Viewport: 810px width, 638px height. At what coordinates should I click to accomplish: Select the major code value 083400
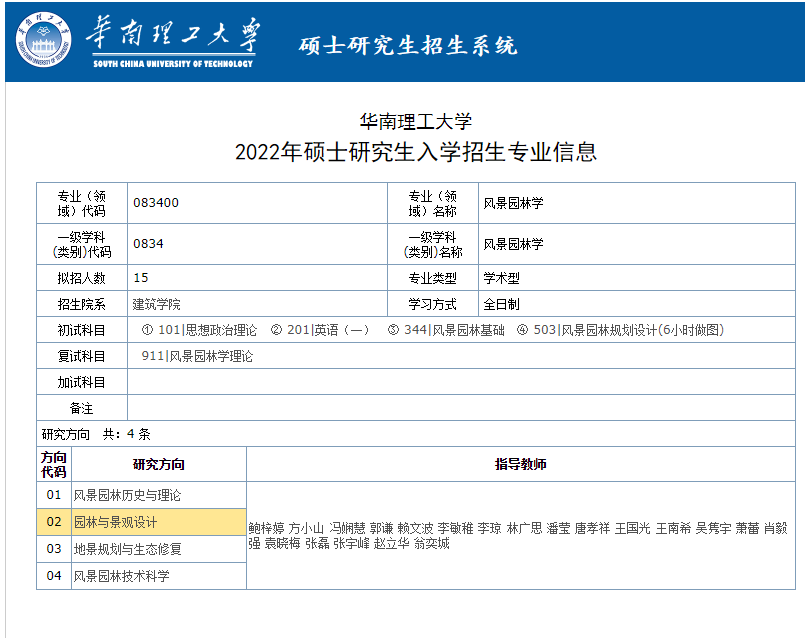click(156, 203)
